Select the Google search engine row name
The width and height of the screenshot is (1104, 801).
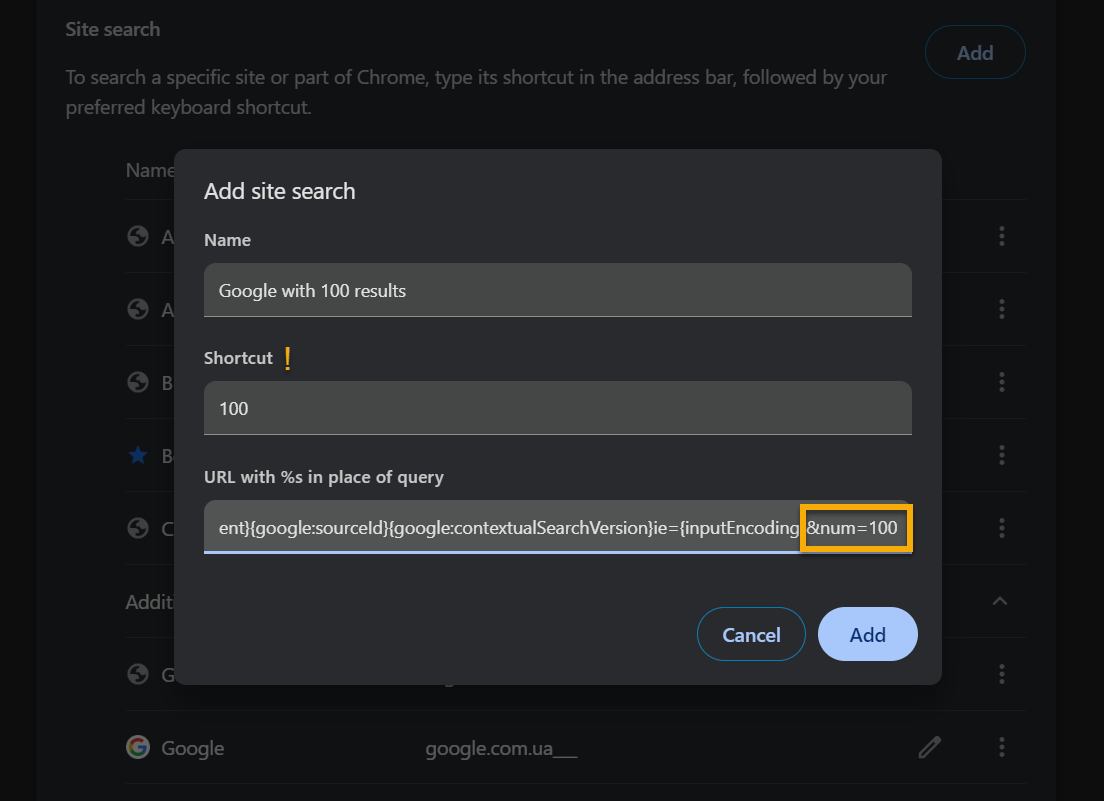coord(192,748)
